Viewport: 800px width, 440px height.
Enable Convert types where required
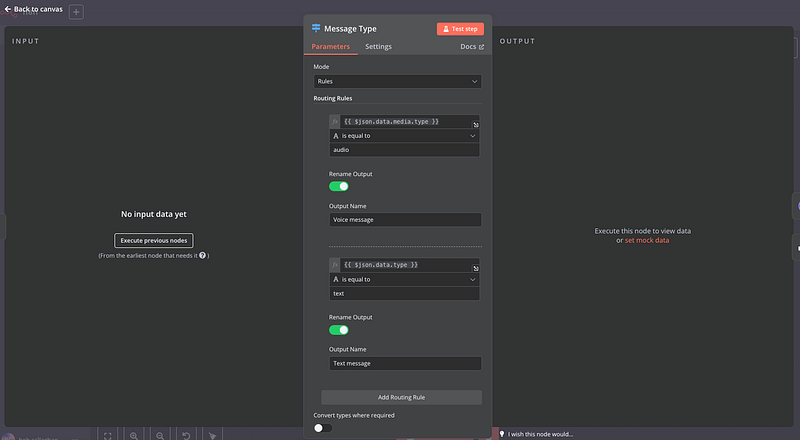322,428
